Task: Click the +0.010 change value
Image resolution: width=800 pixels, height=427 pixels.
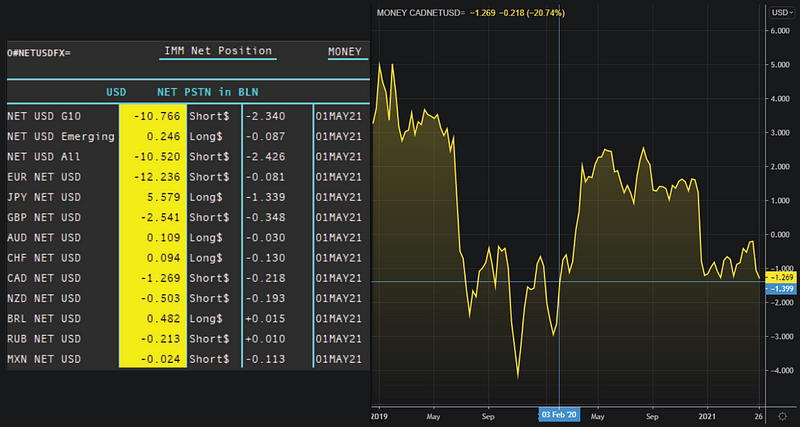Action: pyautogui.click(x=265, y=339)
